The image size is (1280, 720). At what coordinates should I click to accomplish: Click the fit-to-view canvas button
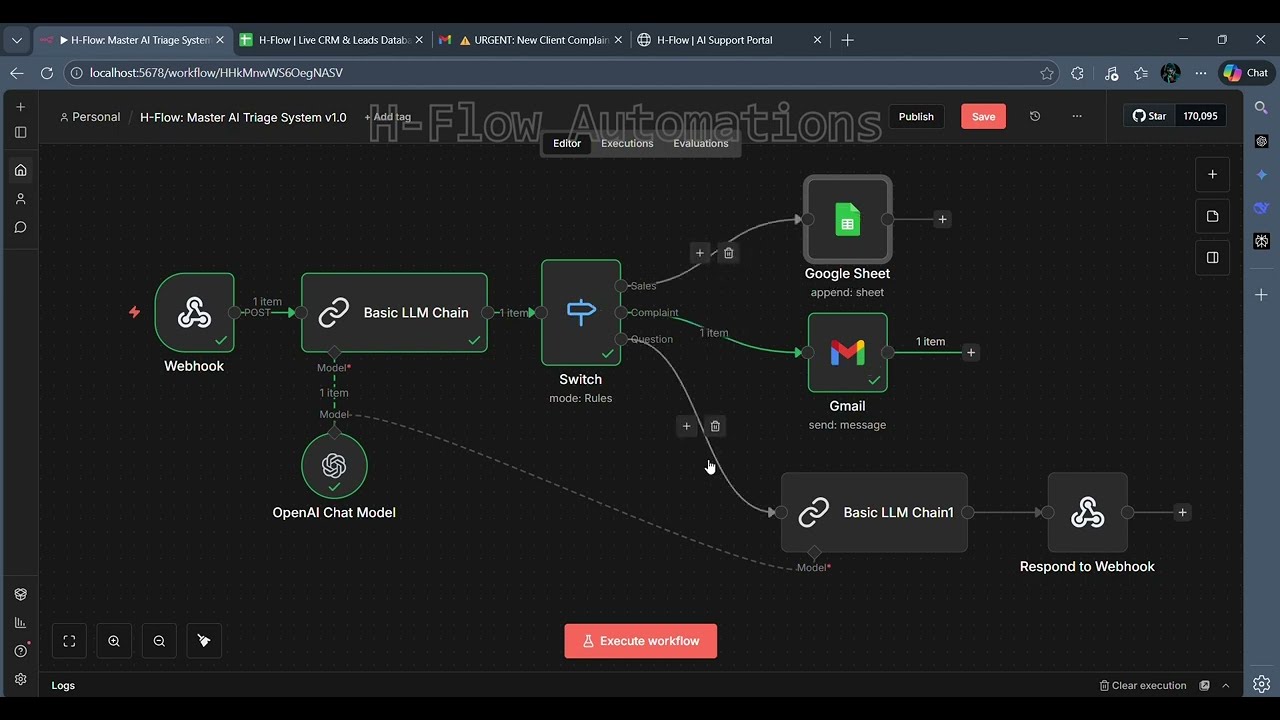pos(69,641)
